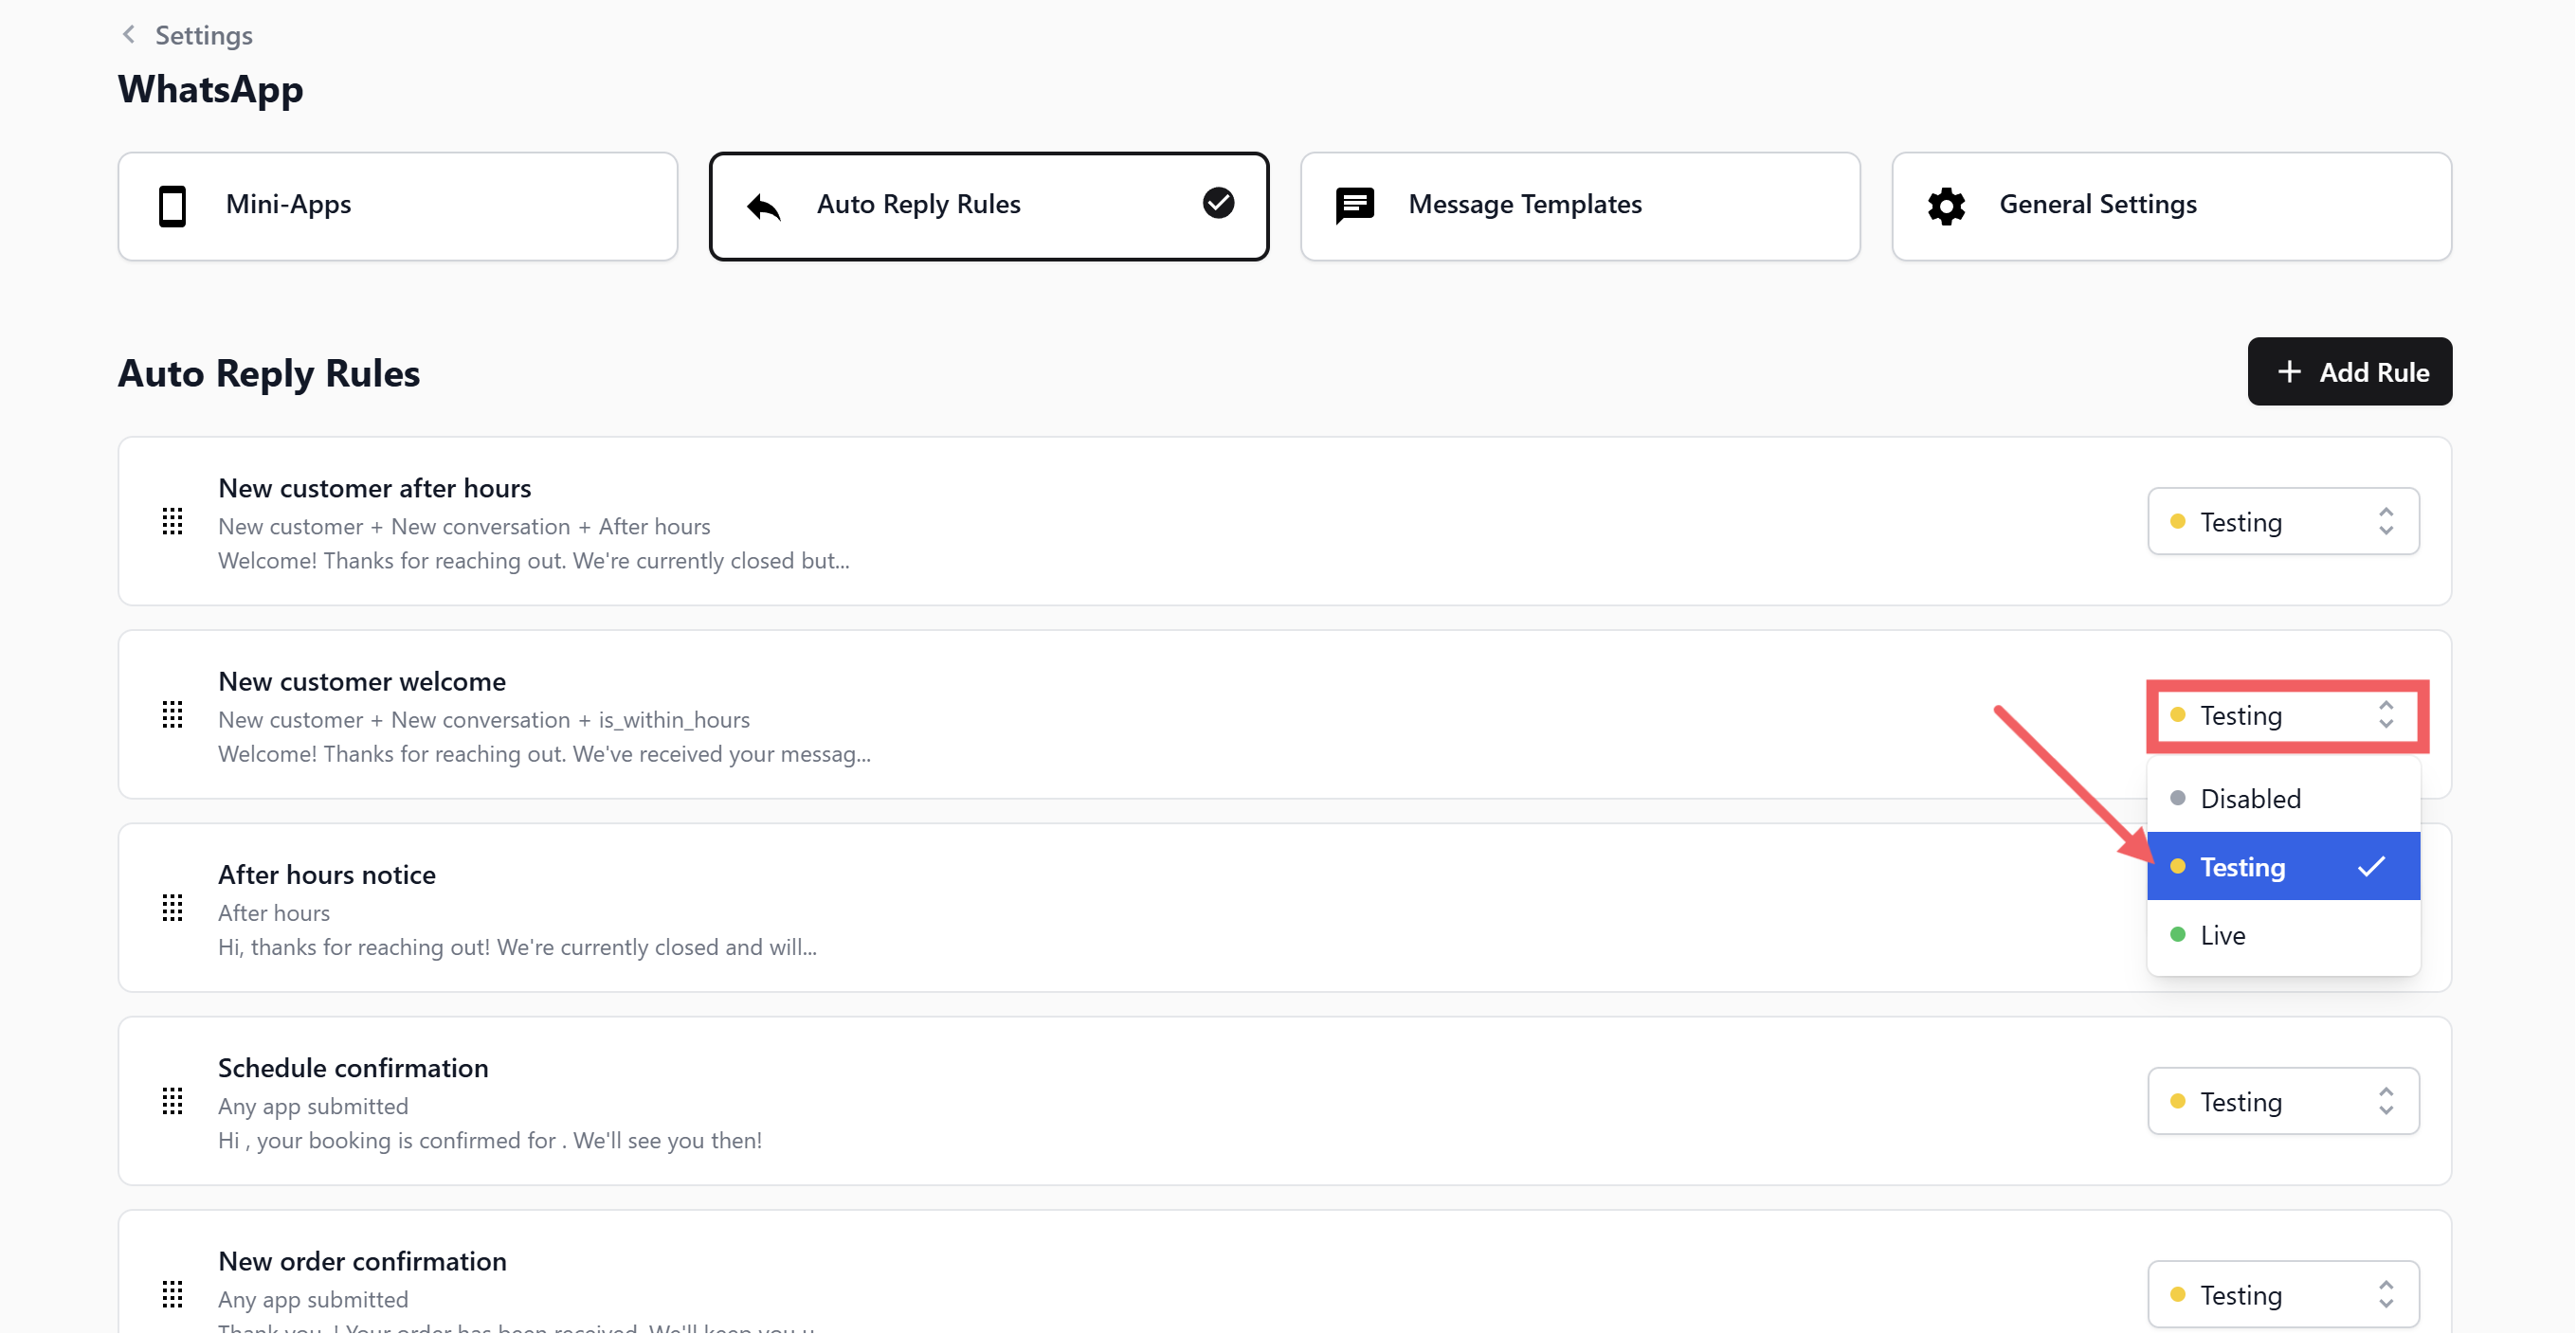Click the back chevron next to Settings
2576x1334 pixels.
[129, 35]
